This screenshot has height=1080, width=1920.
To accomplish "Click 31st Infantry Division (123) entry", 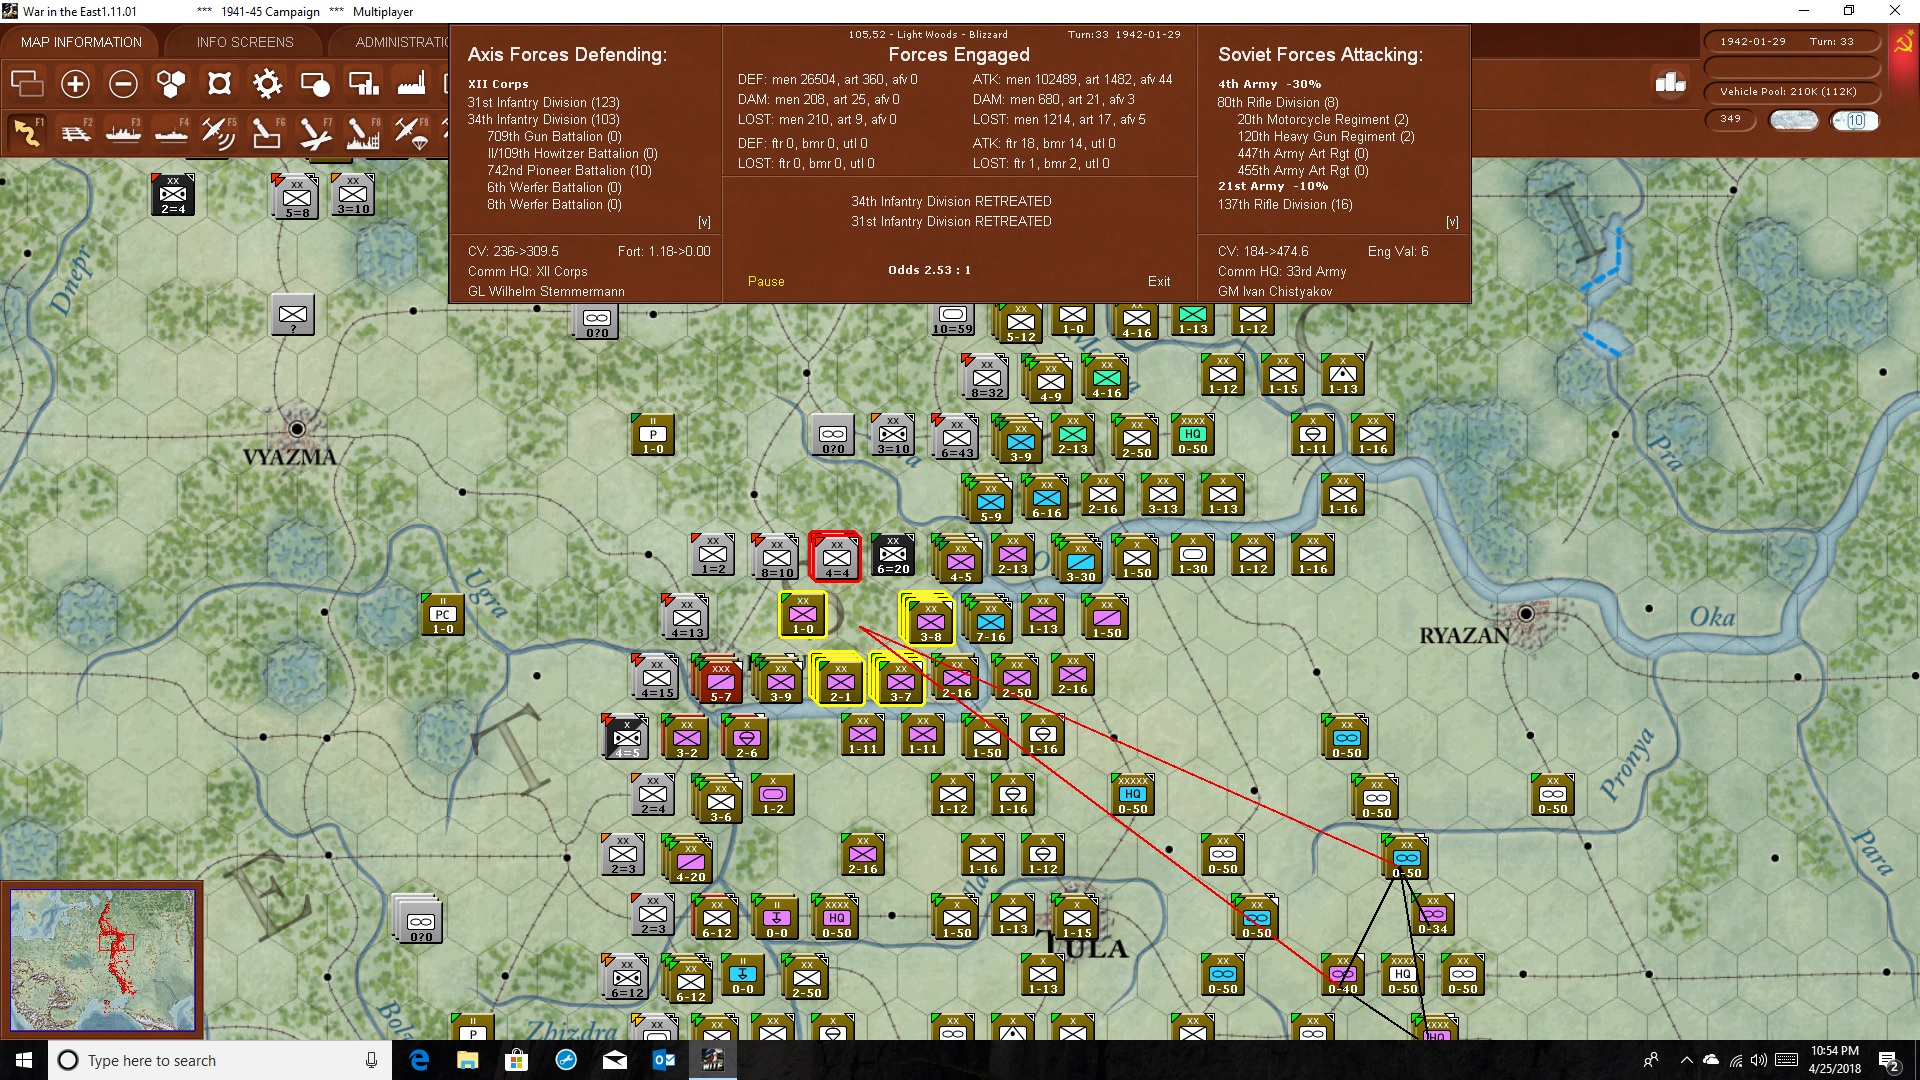I will 543,103.
